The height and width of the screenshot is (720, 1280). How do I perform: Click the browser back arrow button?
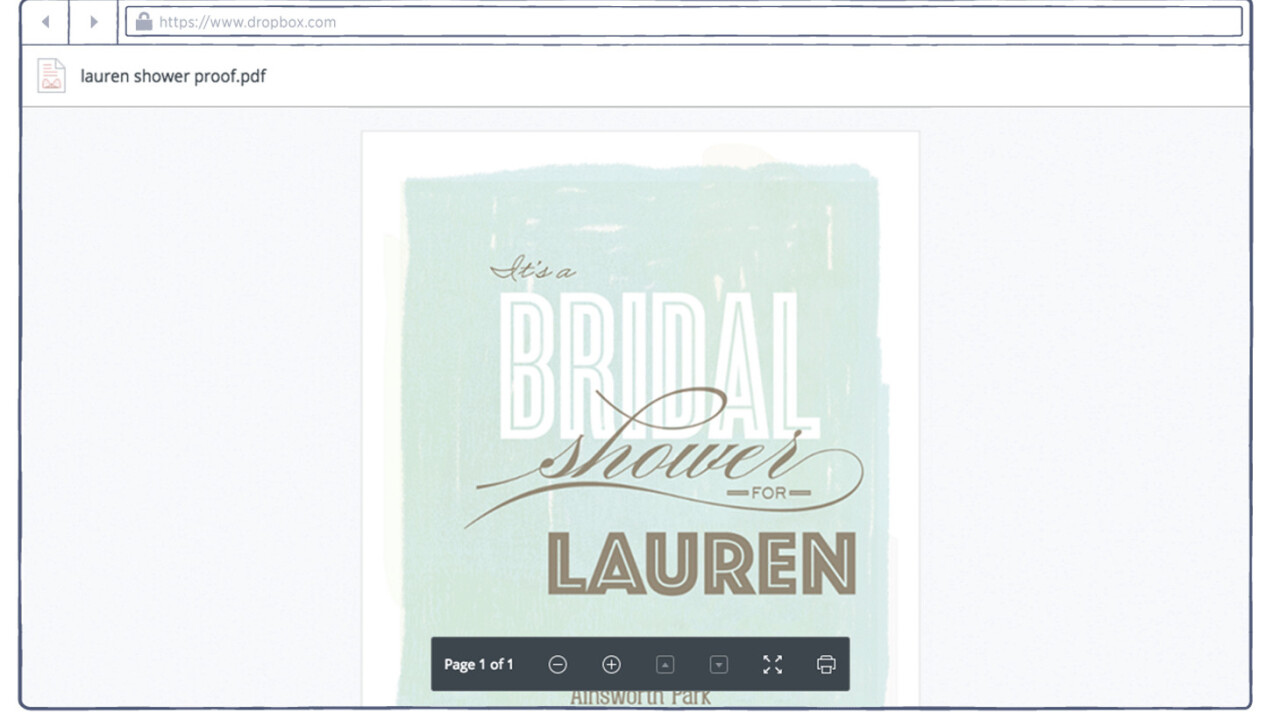[45, 22]
